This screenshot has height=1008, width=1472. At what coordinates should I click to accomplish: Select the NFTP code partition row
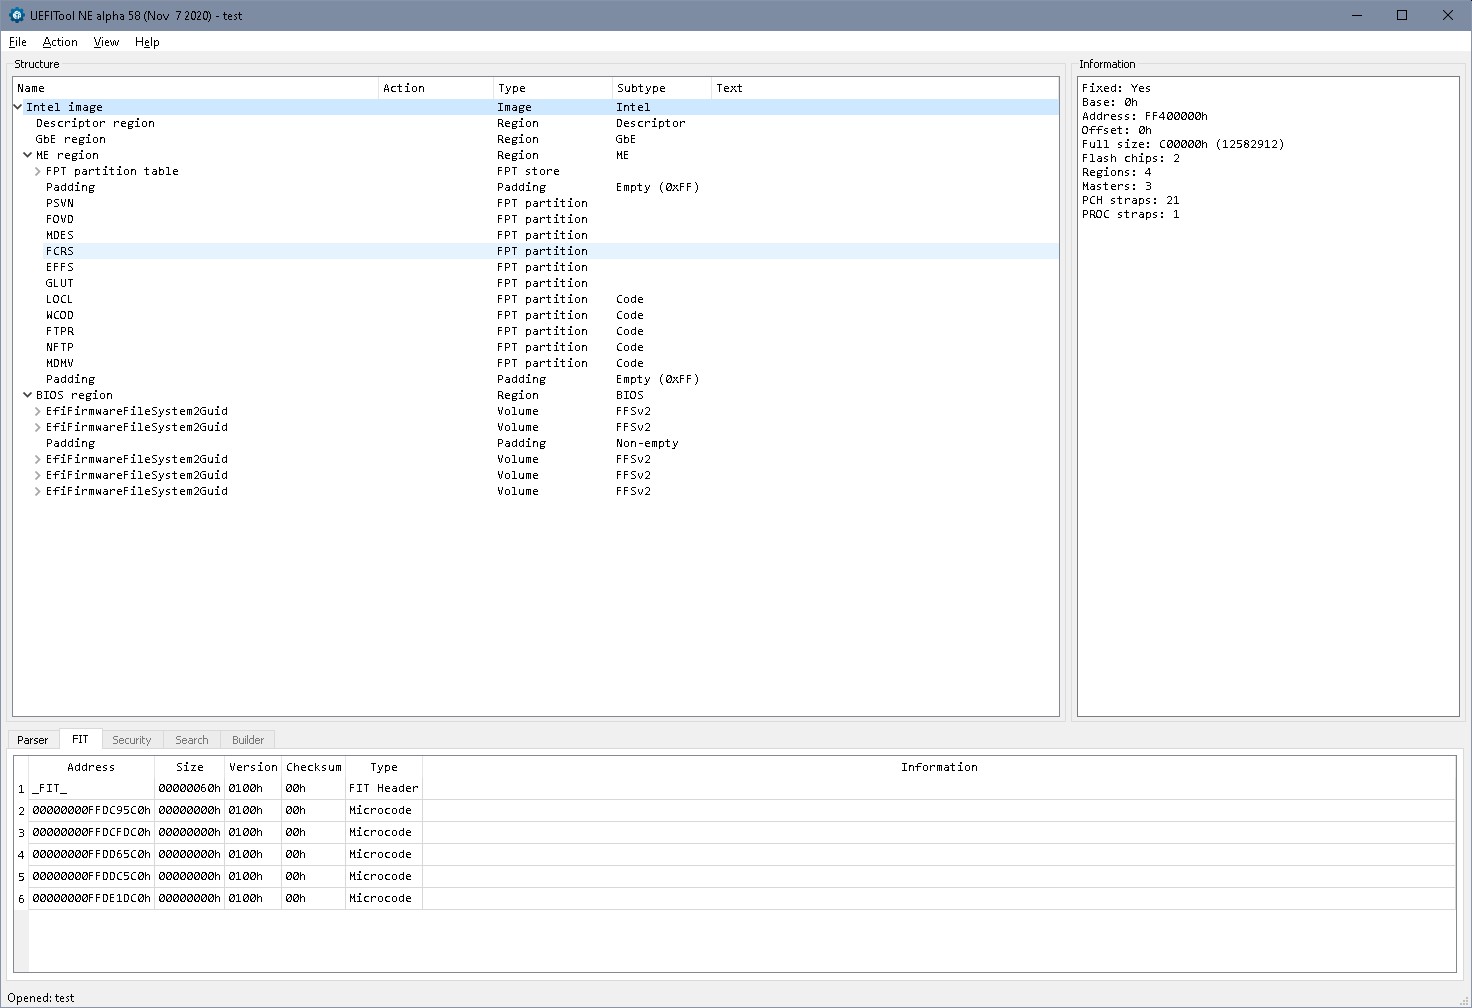pyautogui.click(x=536, y=347)
